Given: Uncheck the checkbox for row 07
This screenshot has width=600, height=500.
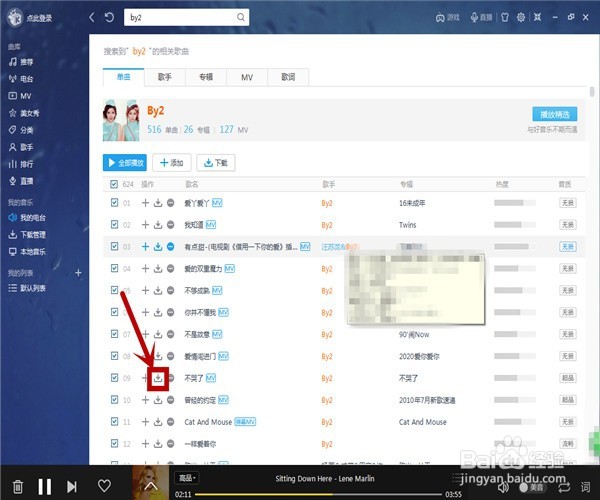Looking at the screenshot, I should pyautogui.click(x=114, y=334).
